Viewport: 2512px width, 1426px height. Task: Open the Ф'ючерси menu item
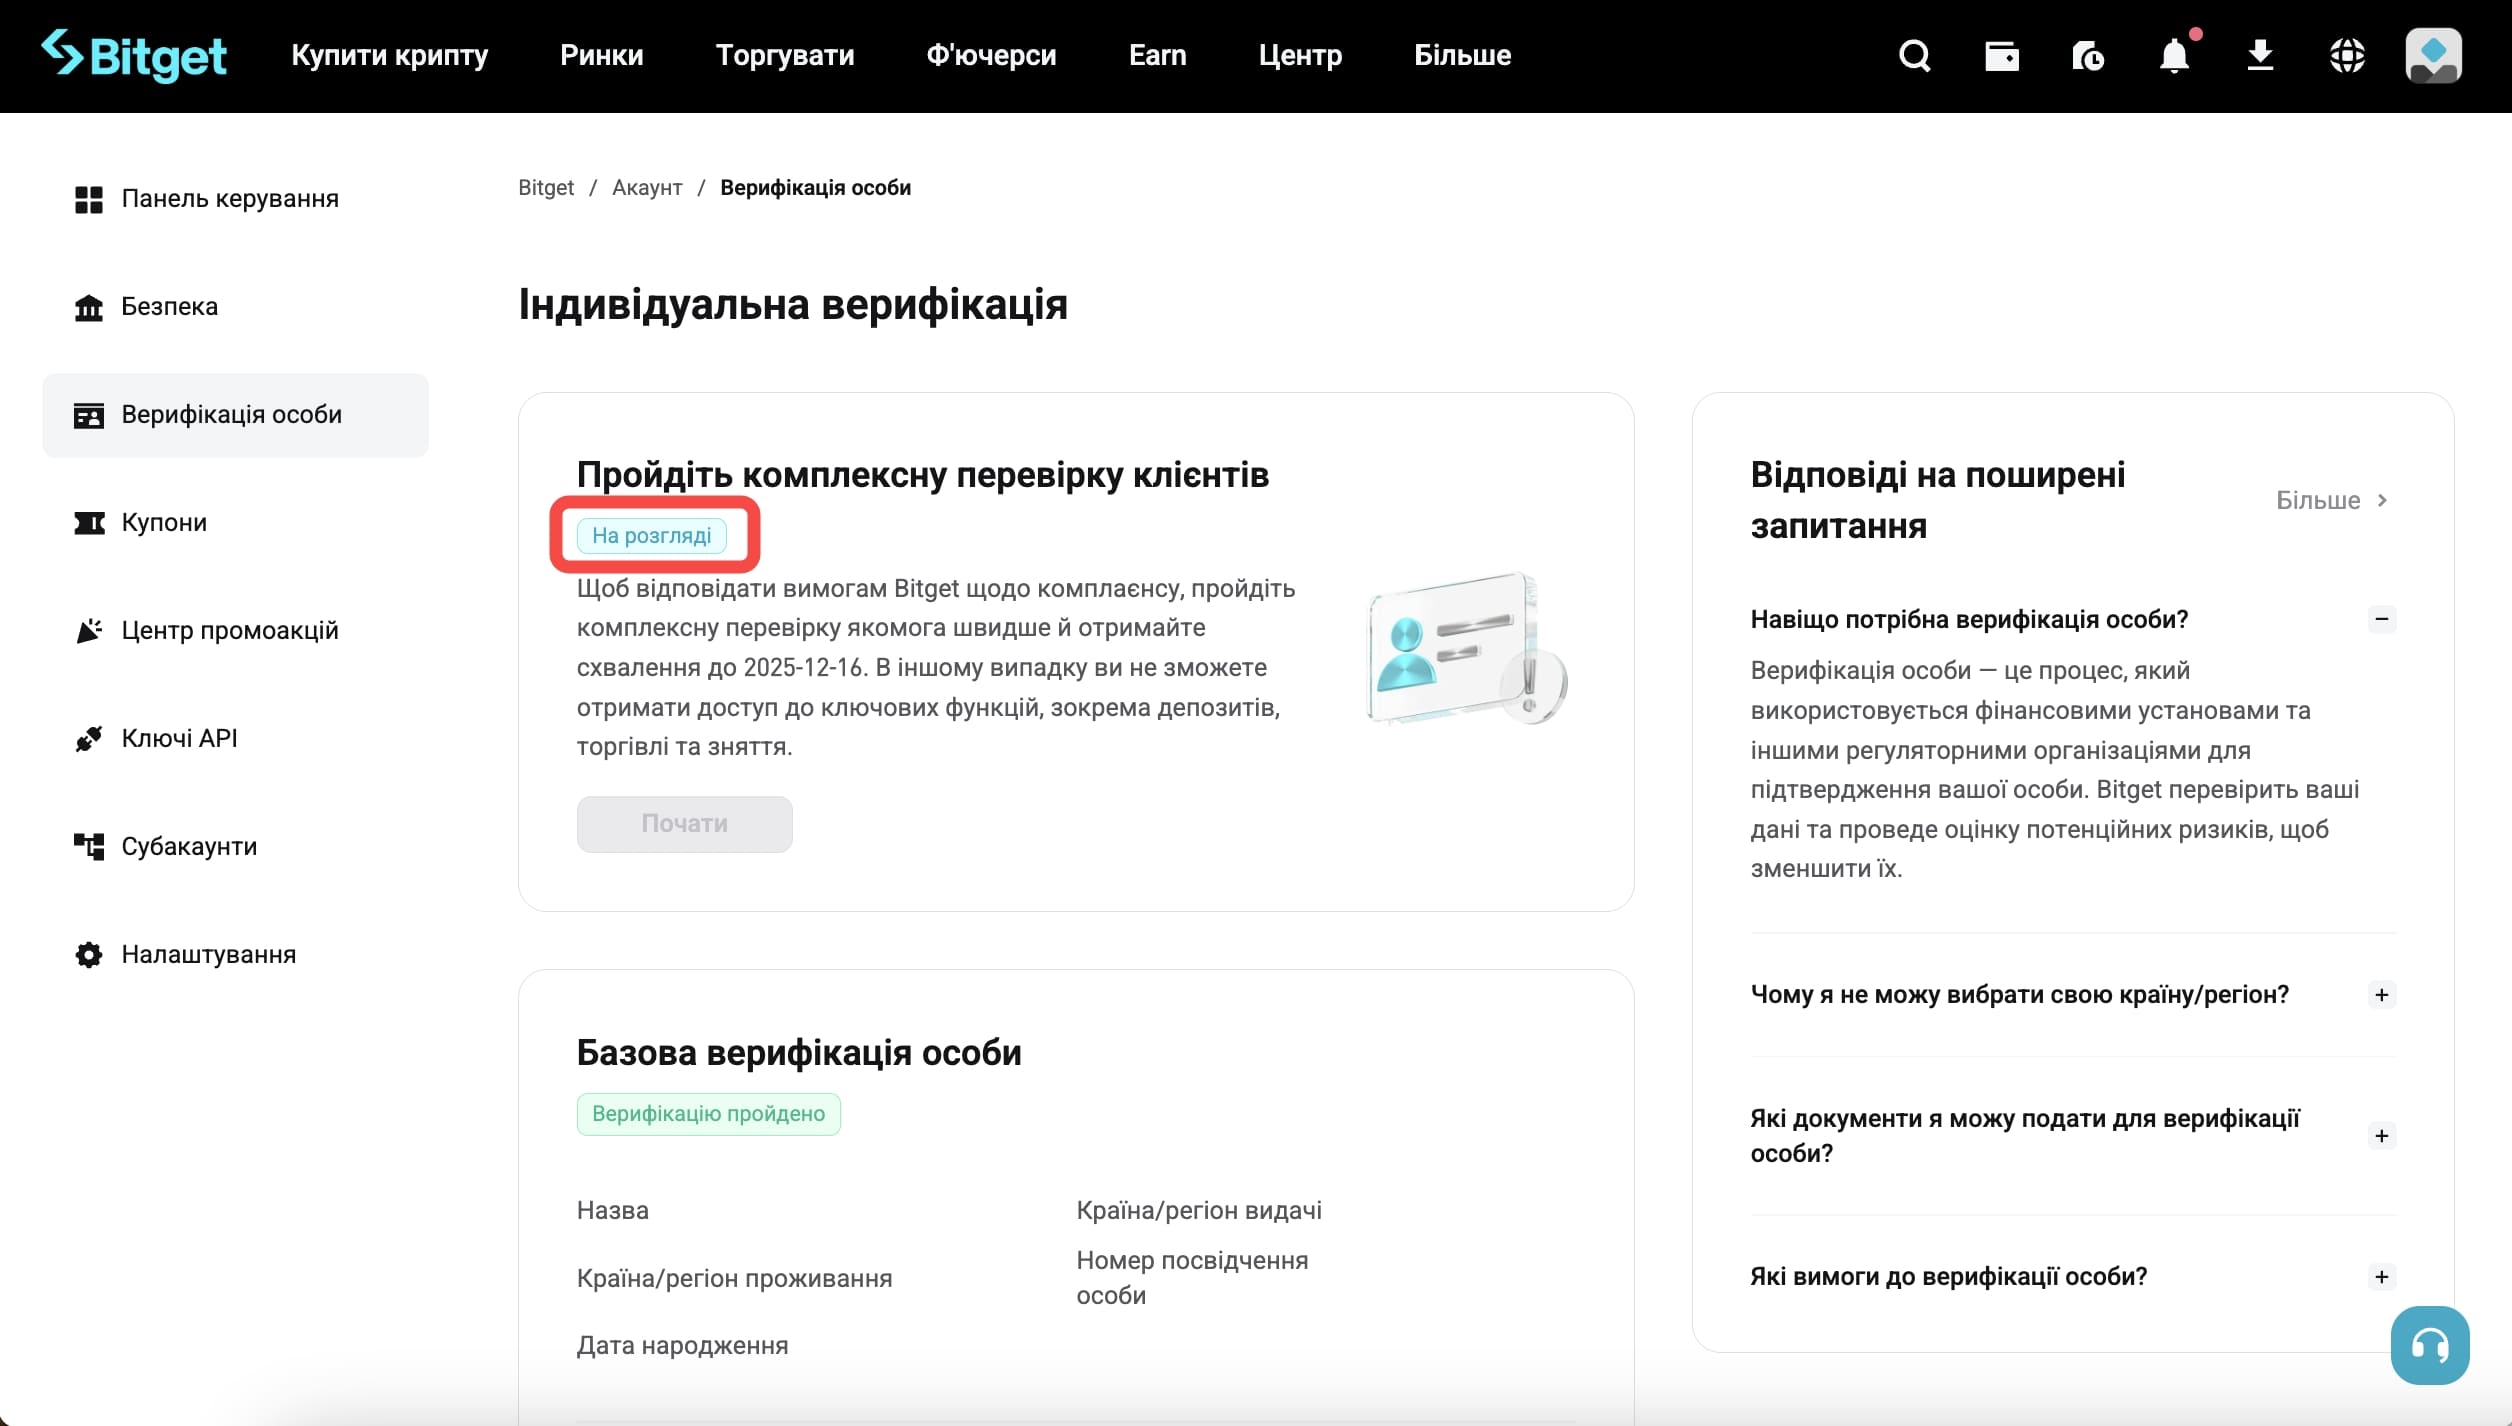pos(991,55)
